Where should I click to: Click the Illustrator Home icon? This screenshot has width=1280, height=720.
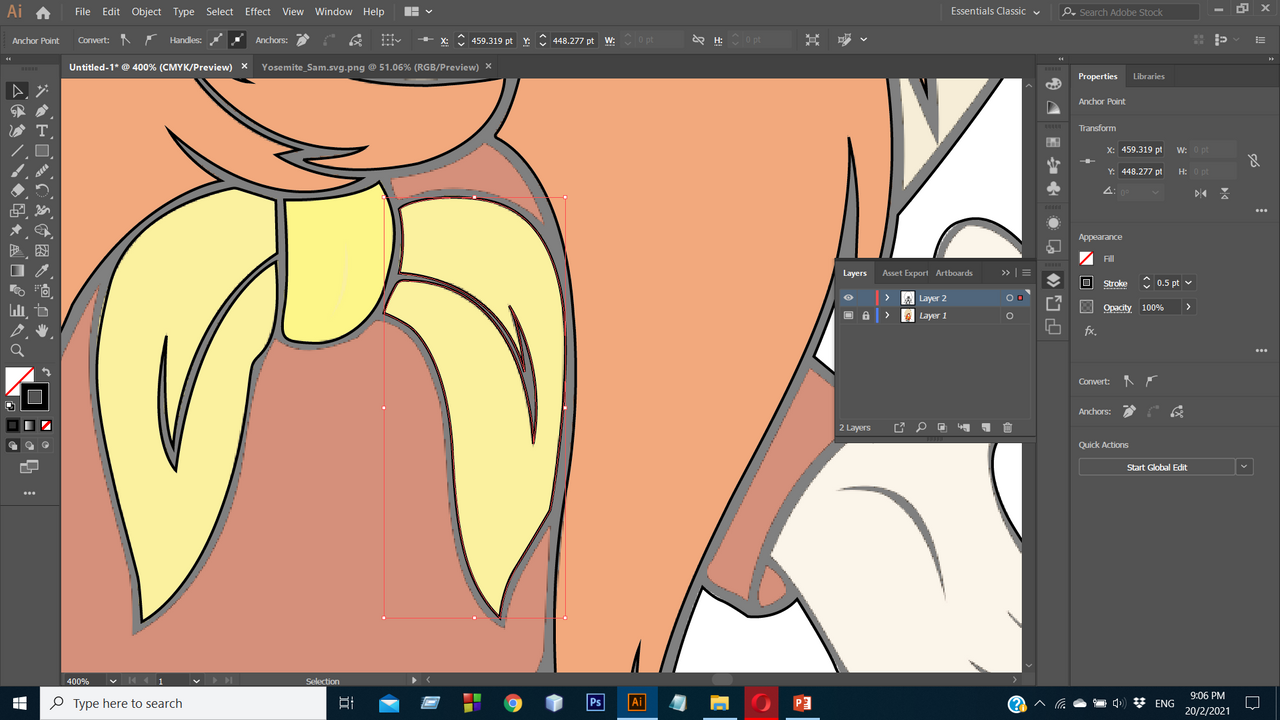[43, 12]
